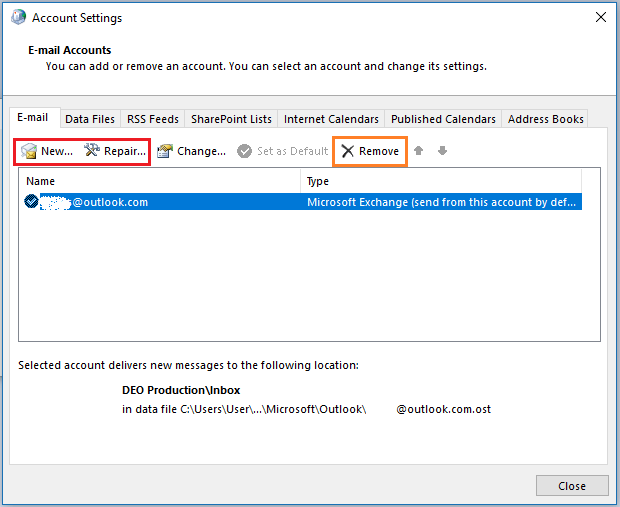Click the Change account icon
The width and height of the screenshot is (620, 507).
point(164,151)
